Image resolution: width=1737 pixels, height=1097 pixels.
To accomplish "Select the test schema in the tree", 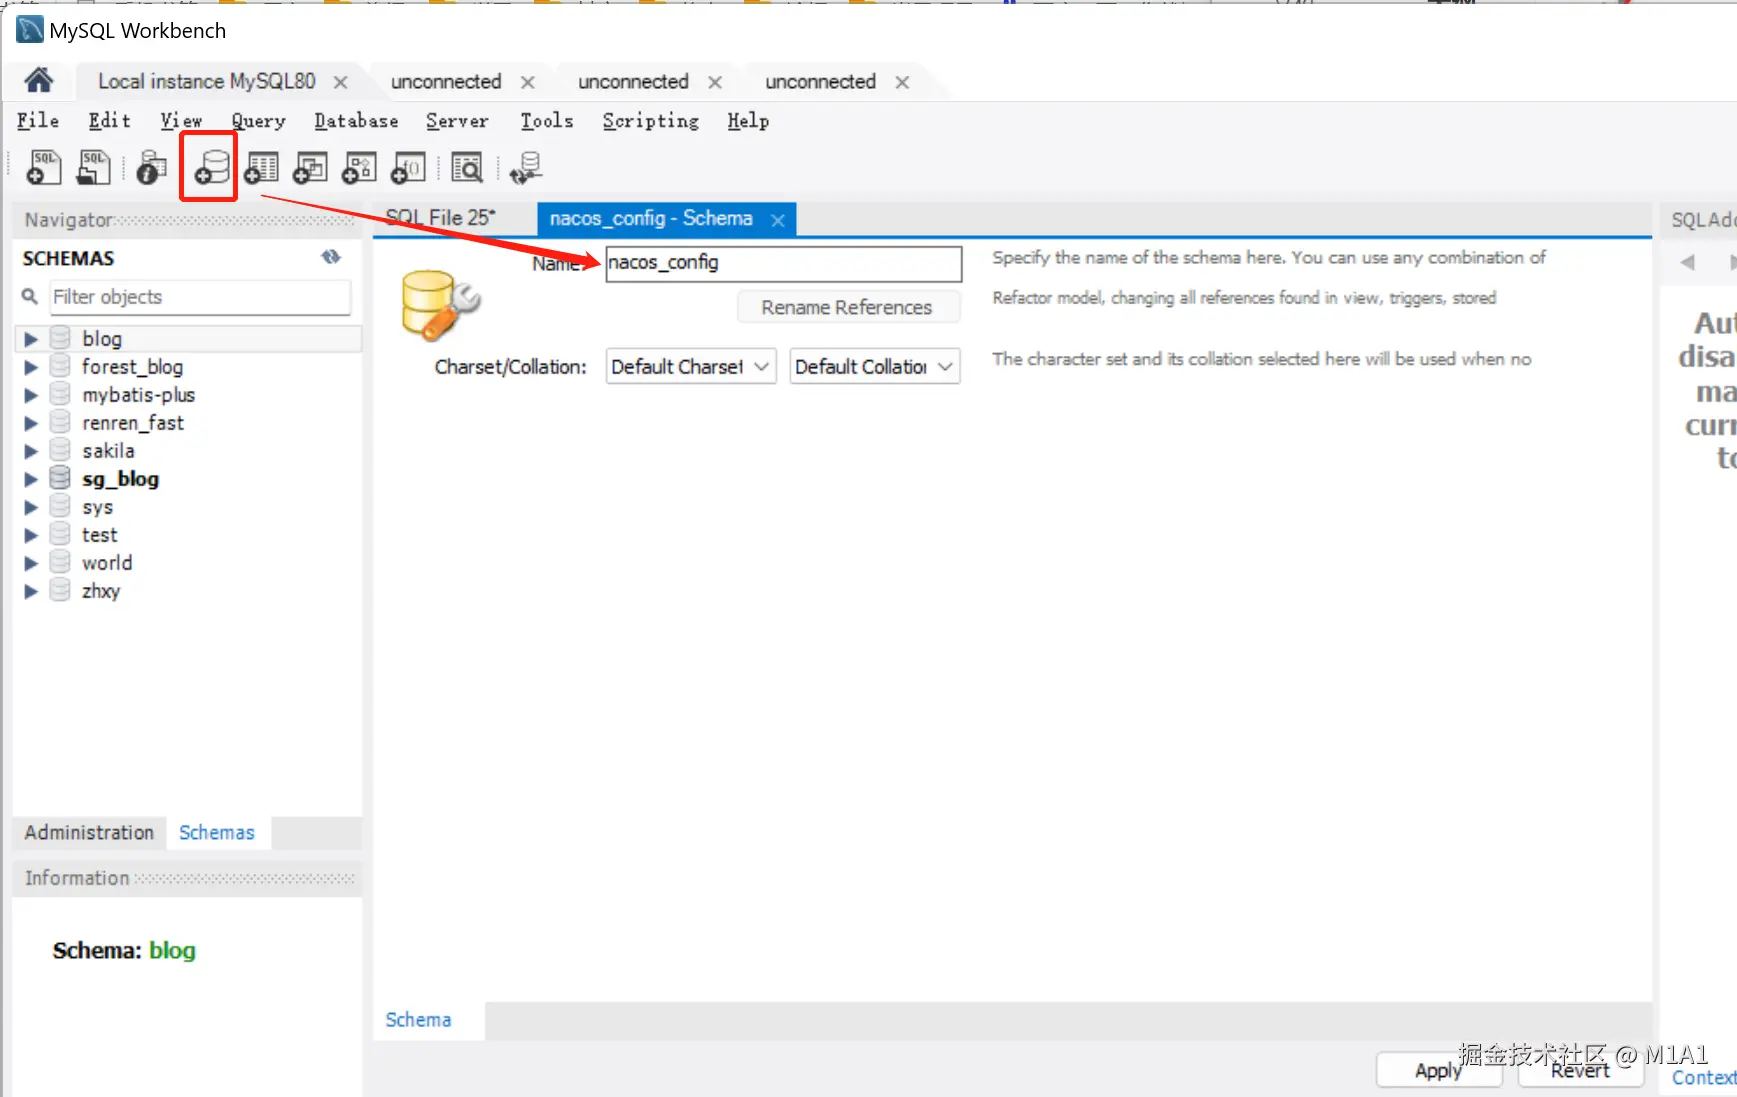I will tap(99, 535).
